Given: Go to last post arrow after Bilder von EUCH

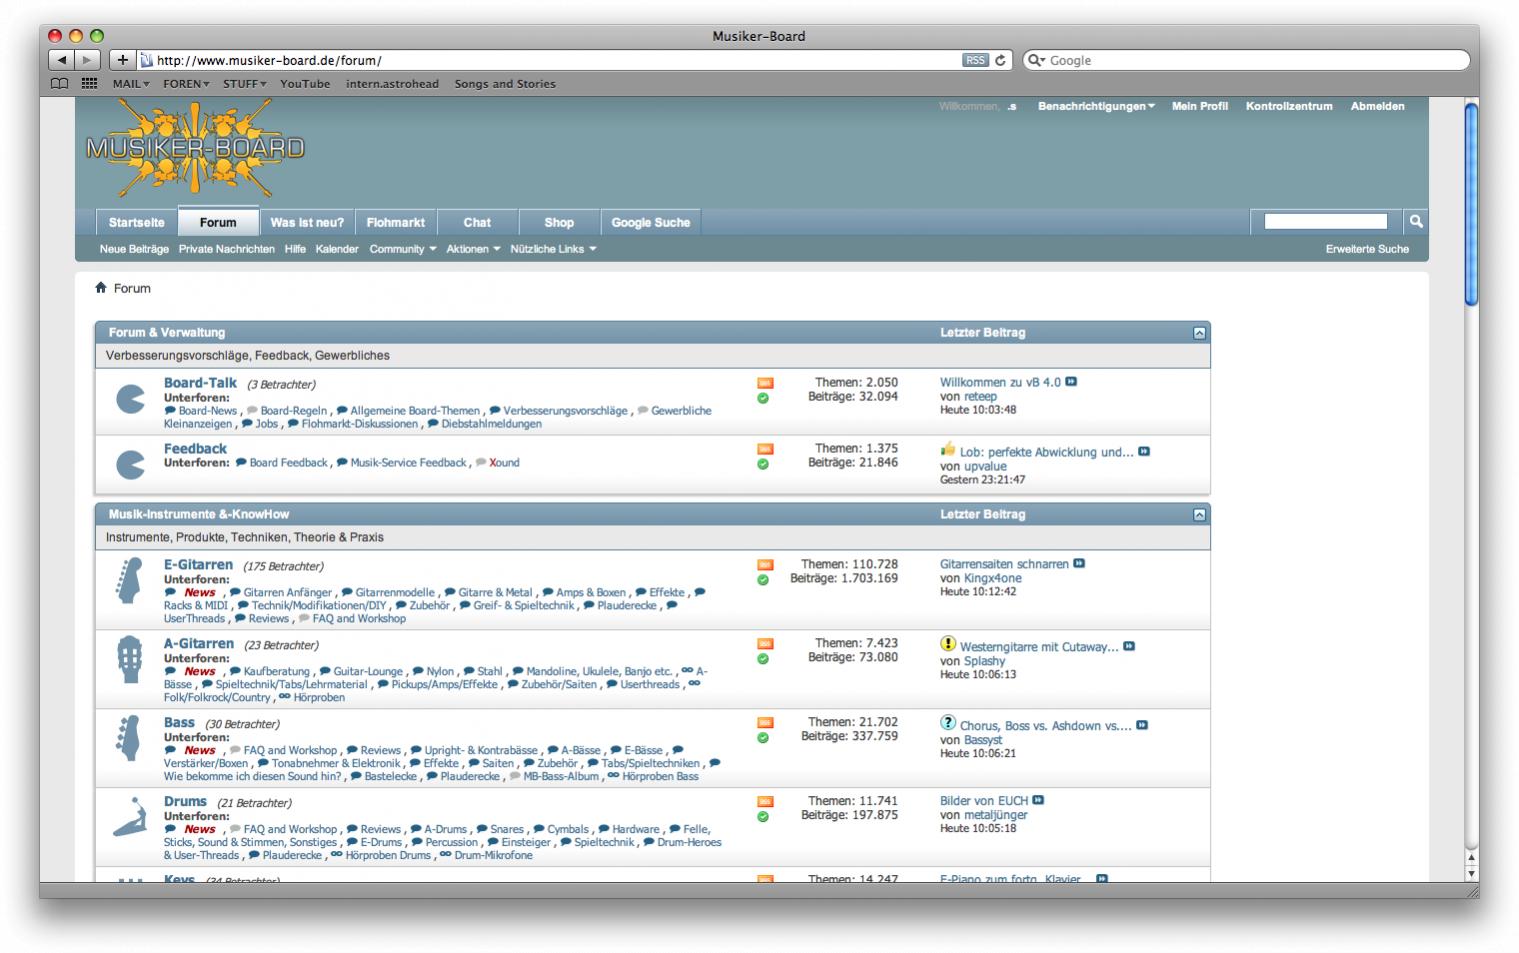Looking at the screenshot, I should click(1038, 800).
